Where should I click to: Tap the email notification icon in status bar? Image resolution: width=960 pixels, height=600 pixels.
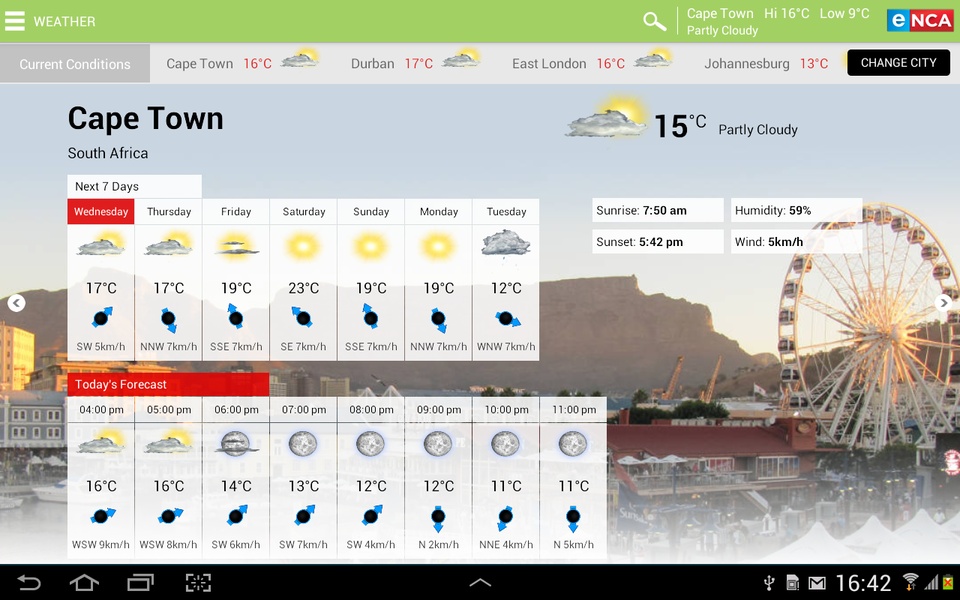click(817, 583)
